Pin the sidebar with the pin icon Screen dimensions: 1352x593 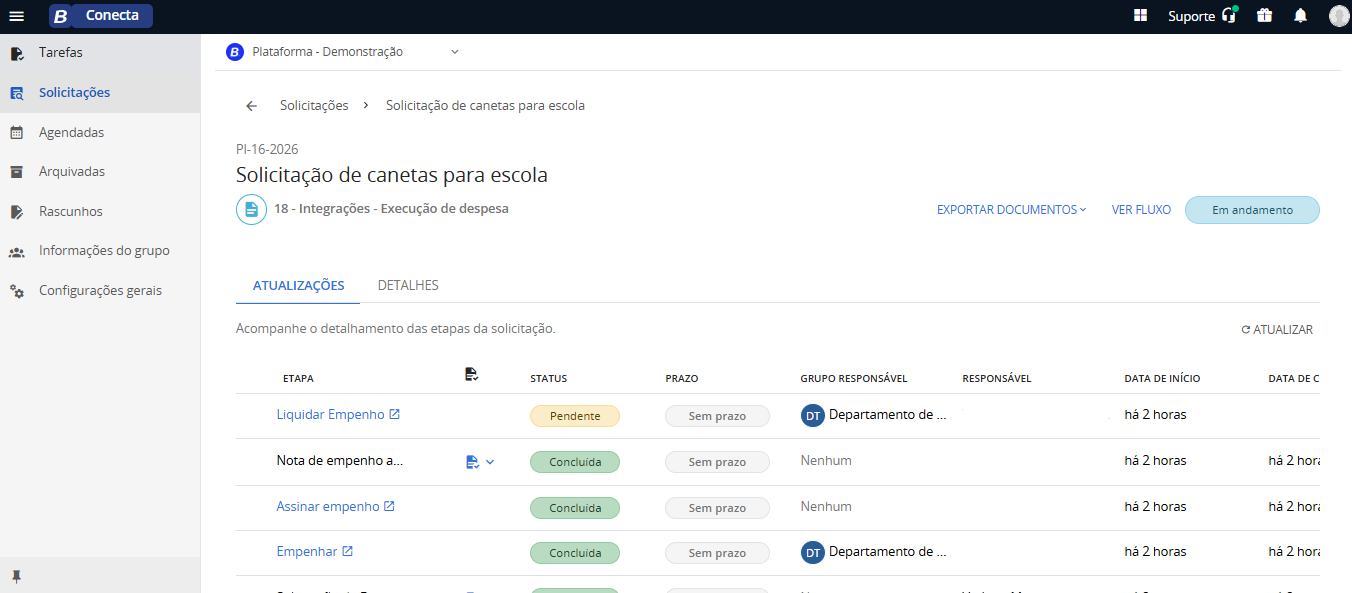click(x=16, y=577)
